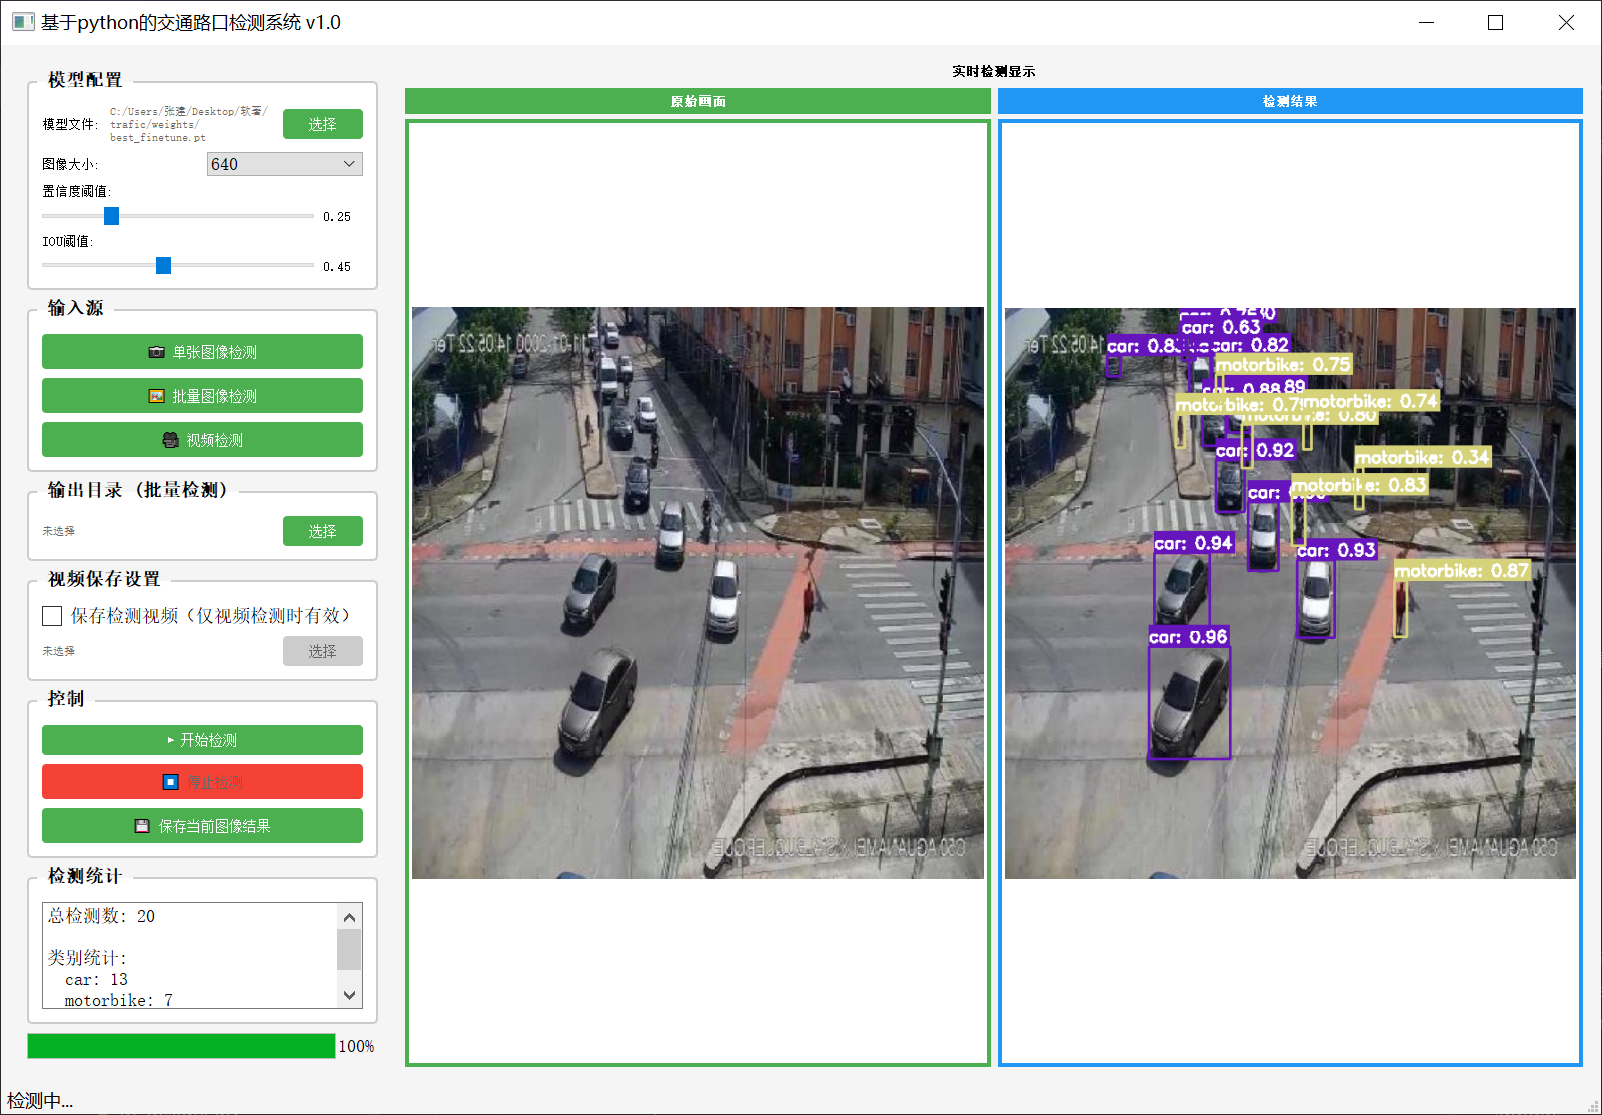
Task: Click the confidence threshold slider handle
Action: click(112, 216)
